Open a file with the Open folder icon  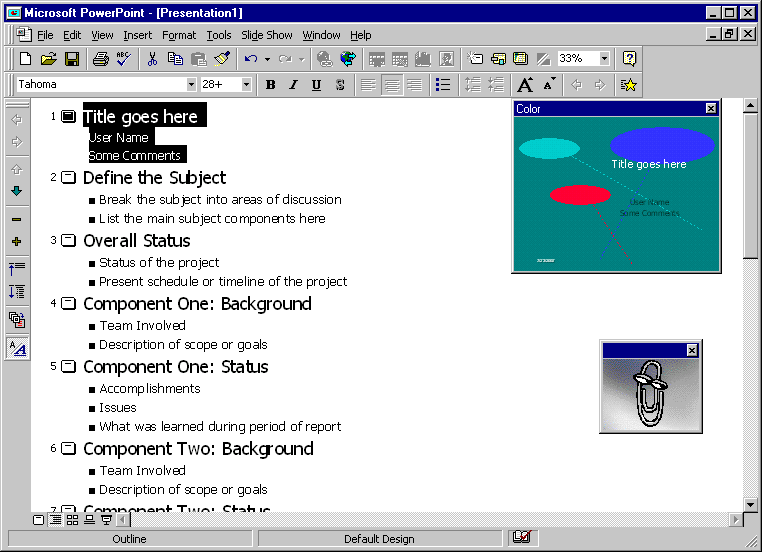coord(49,59)
